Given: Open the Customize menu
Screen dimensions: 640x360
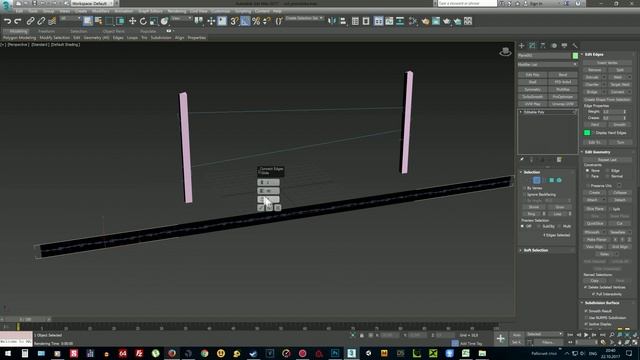Looking at the screenshot, I should (221, 11).
